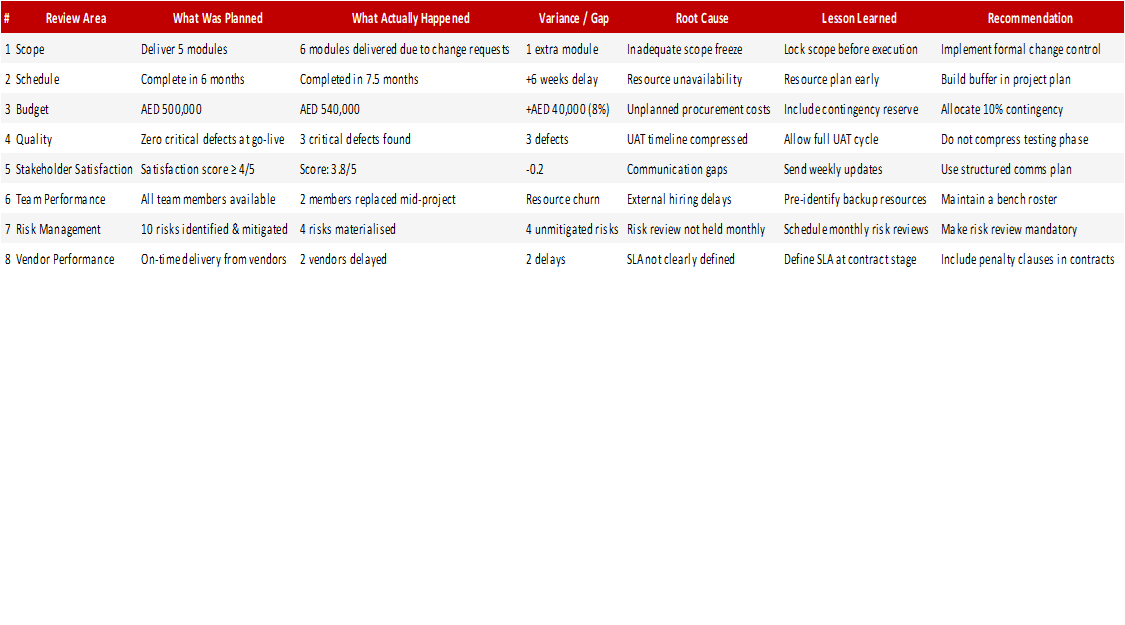Click 'Implement formal change control' cell
Image resolution: width=1125 pixels, height=625 pixels.
pos(1021,50)
